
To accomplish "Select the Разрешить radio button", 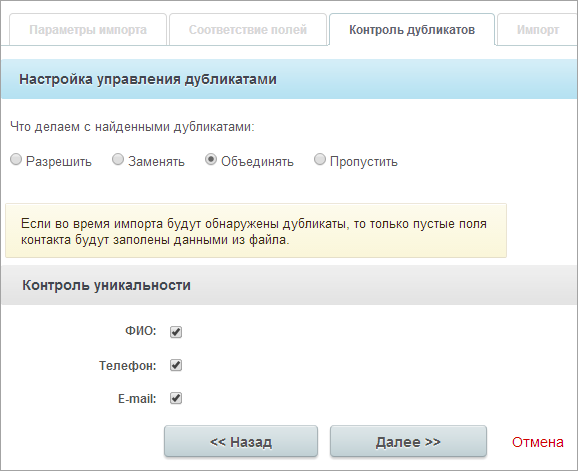I will coord(16,160).
